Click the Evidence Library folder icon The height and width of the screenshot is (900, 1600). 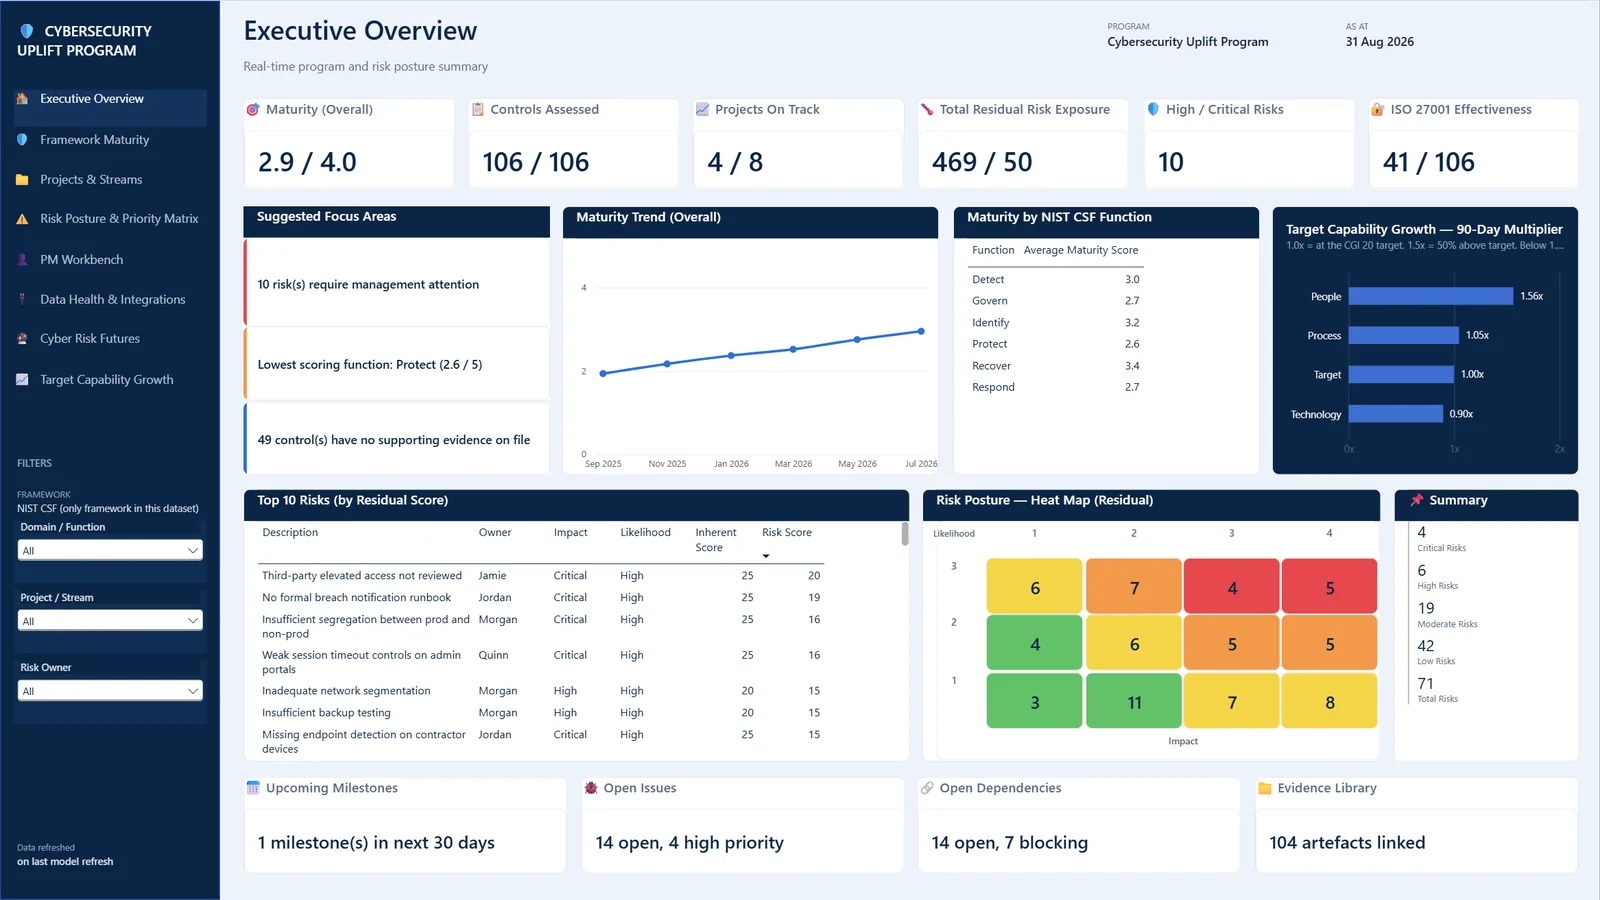point(1265,788)
